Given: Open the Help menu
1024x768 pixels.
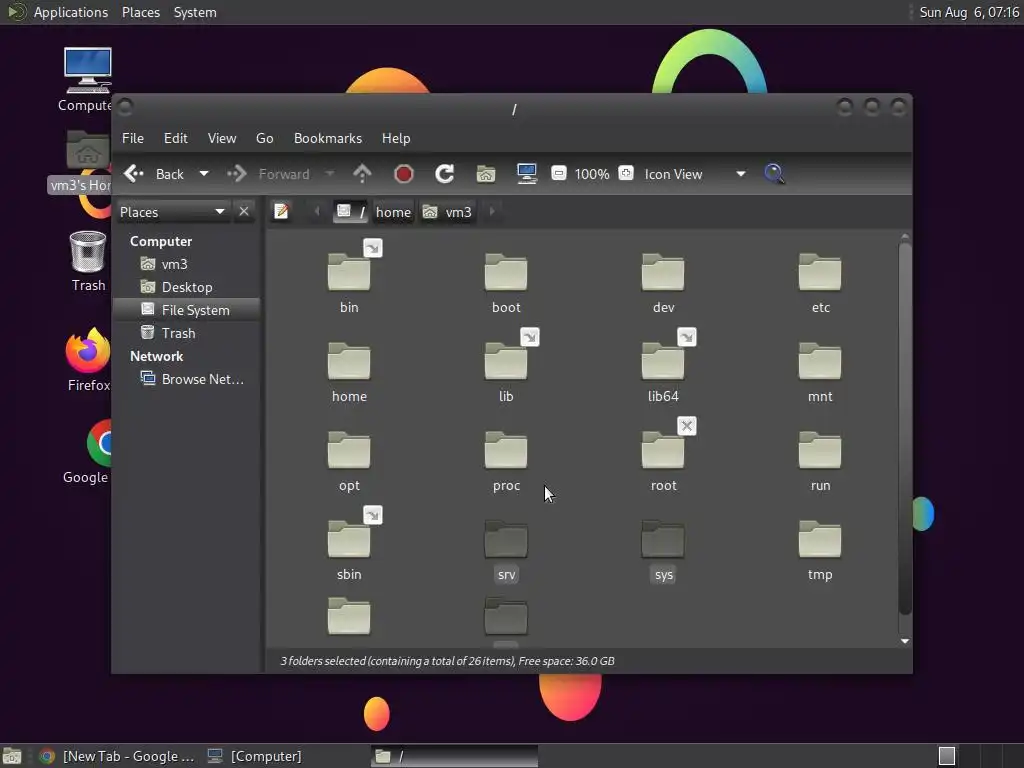Looking at the screenshot, I should [396, 138].
